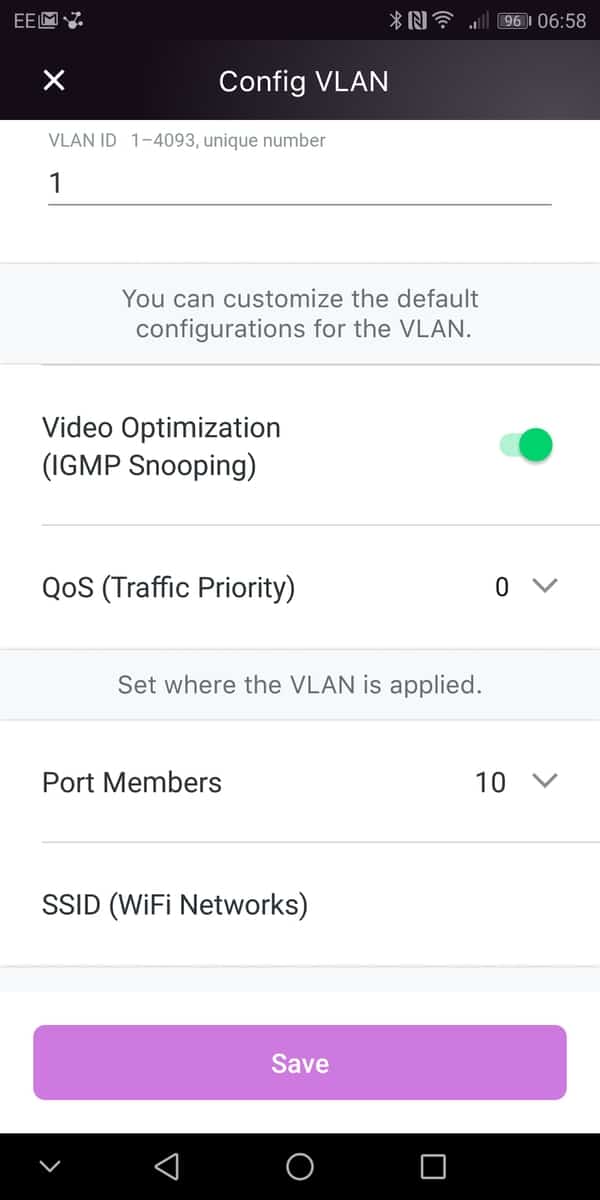
Task: Close the Config VLAN screen
Action: [54, 81]
